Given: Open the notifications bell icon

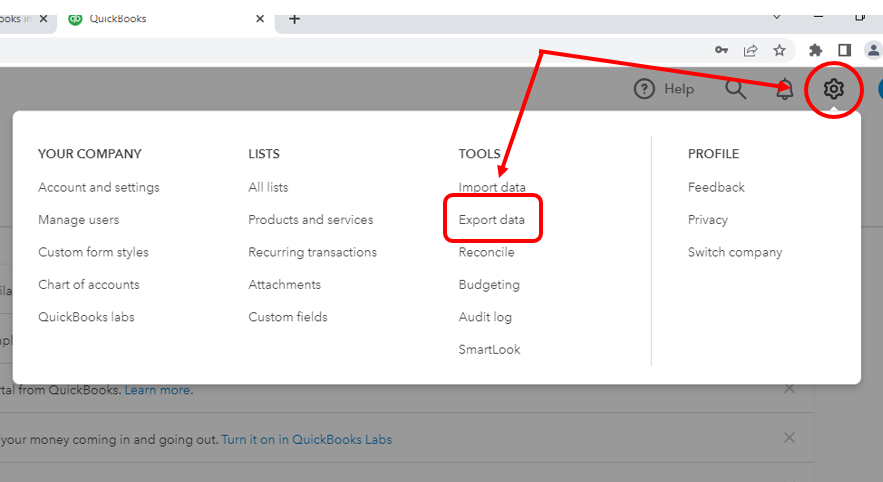Looking at the screenshot, I should click(x=784, y=89).
